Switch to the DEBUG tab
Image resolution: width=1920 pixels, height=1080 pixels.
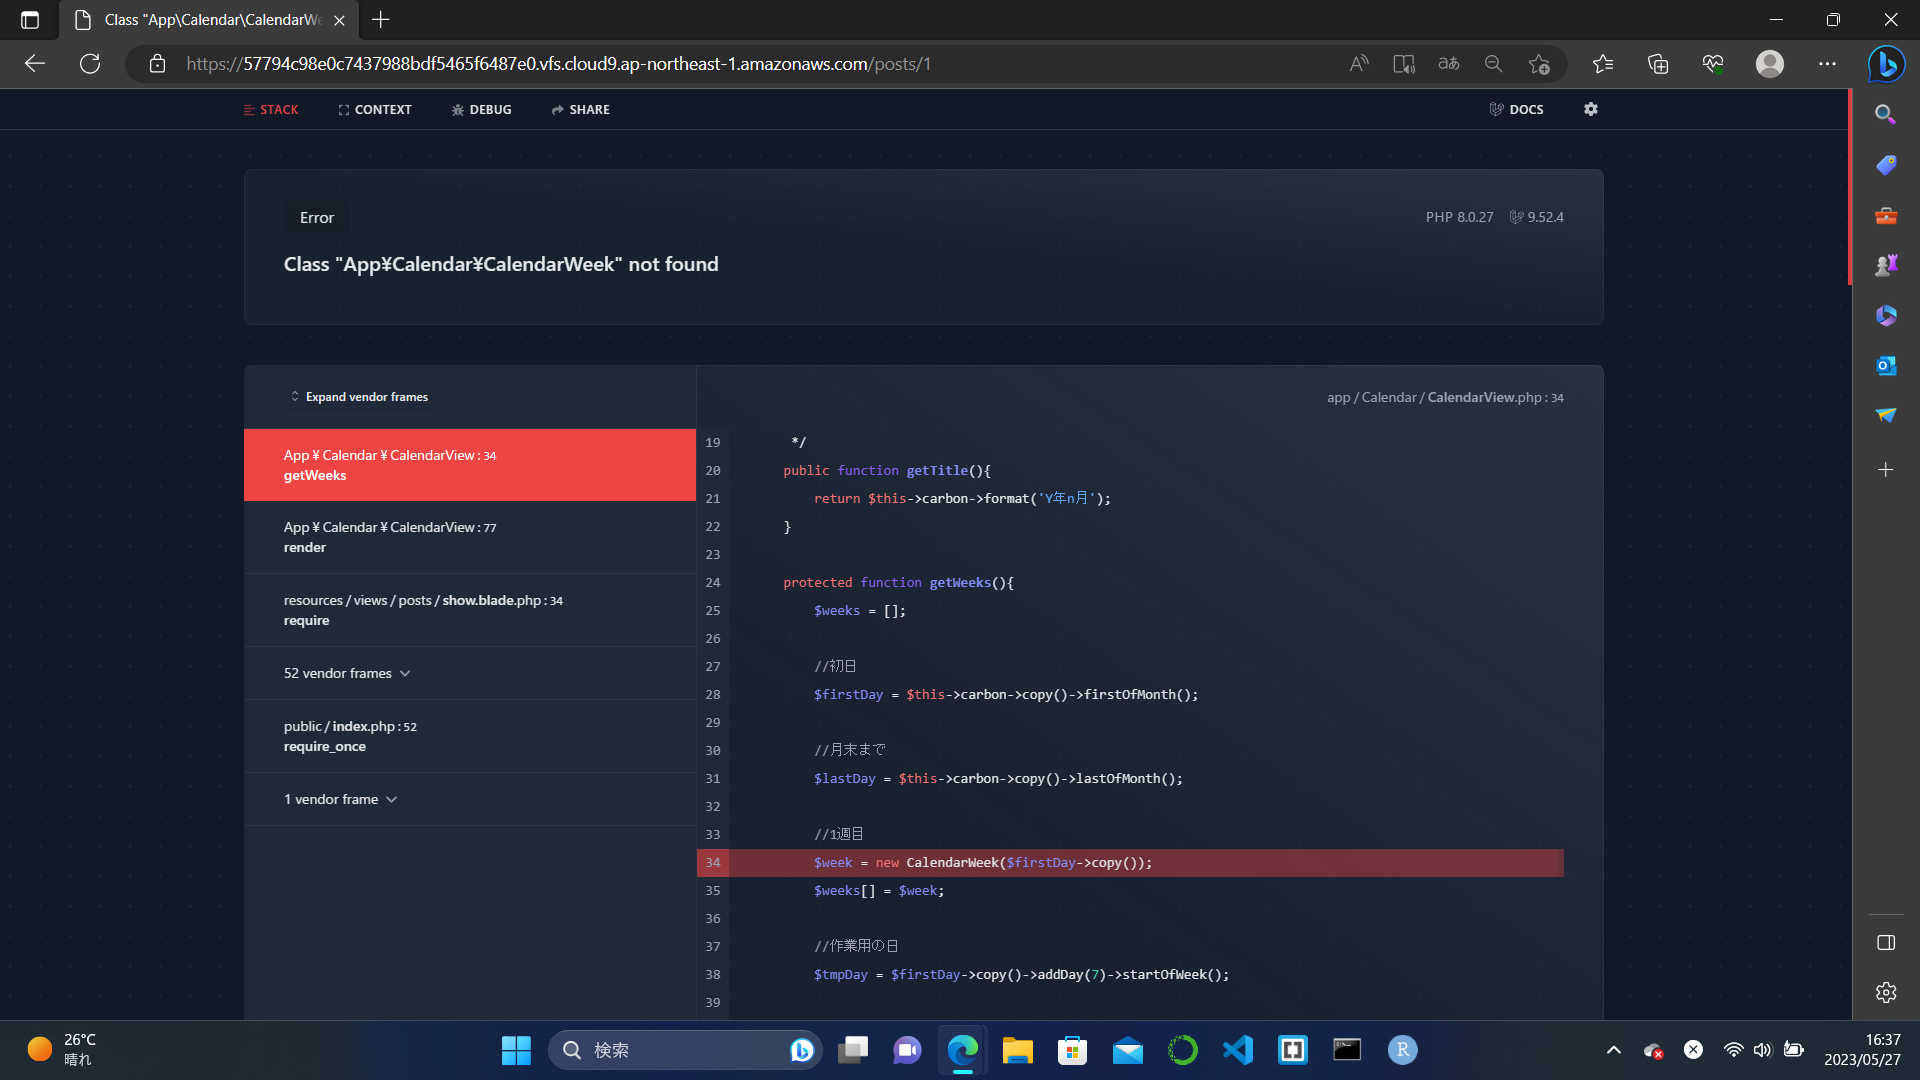pyautogui.click(x=482, y=110)
